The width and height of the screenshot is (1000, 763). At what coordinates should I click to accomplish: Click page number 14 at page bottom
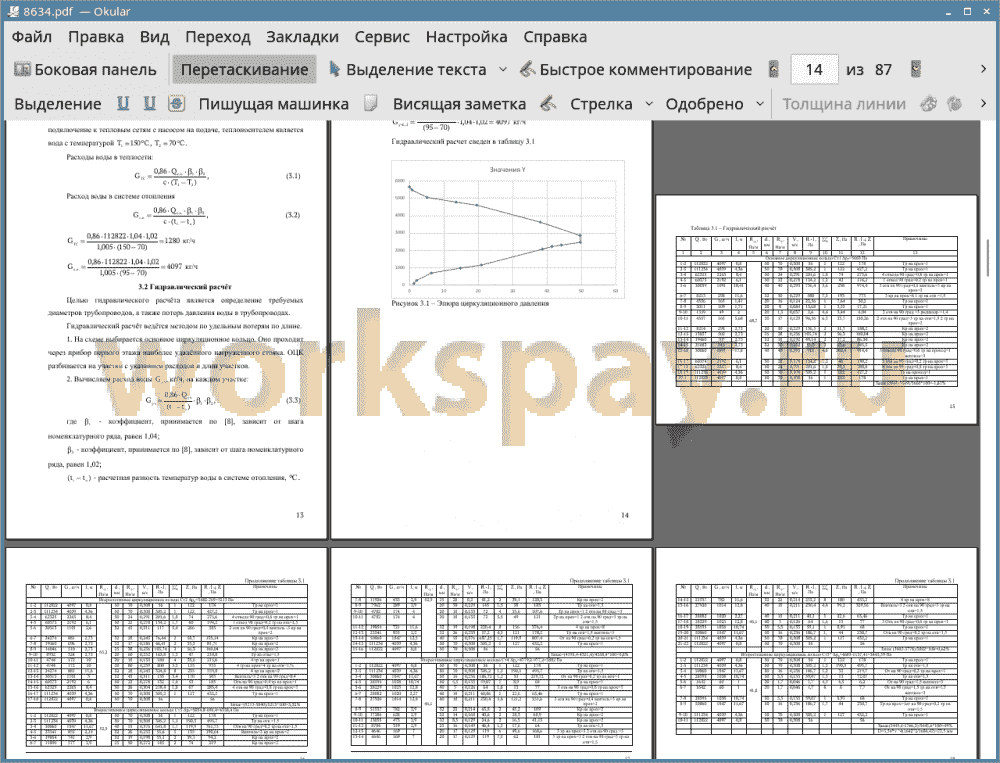pos(625,514)
